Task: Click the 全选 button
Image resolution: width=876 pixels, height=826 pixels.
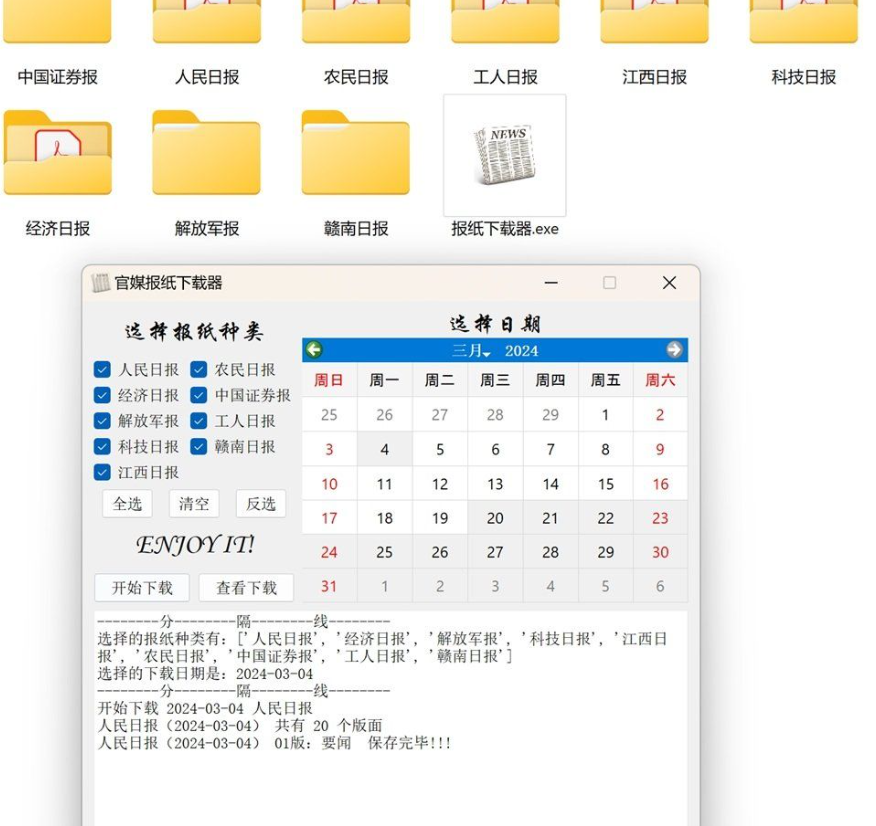Action: [127, 504]
